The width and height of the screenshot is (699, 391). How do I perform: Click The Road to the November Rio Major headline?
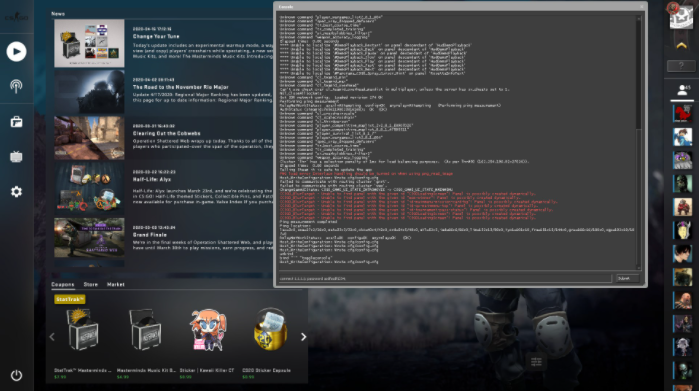(181, 87)
